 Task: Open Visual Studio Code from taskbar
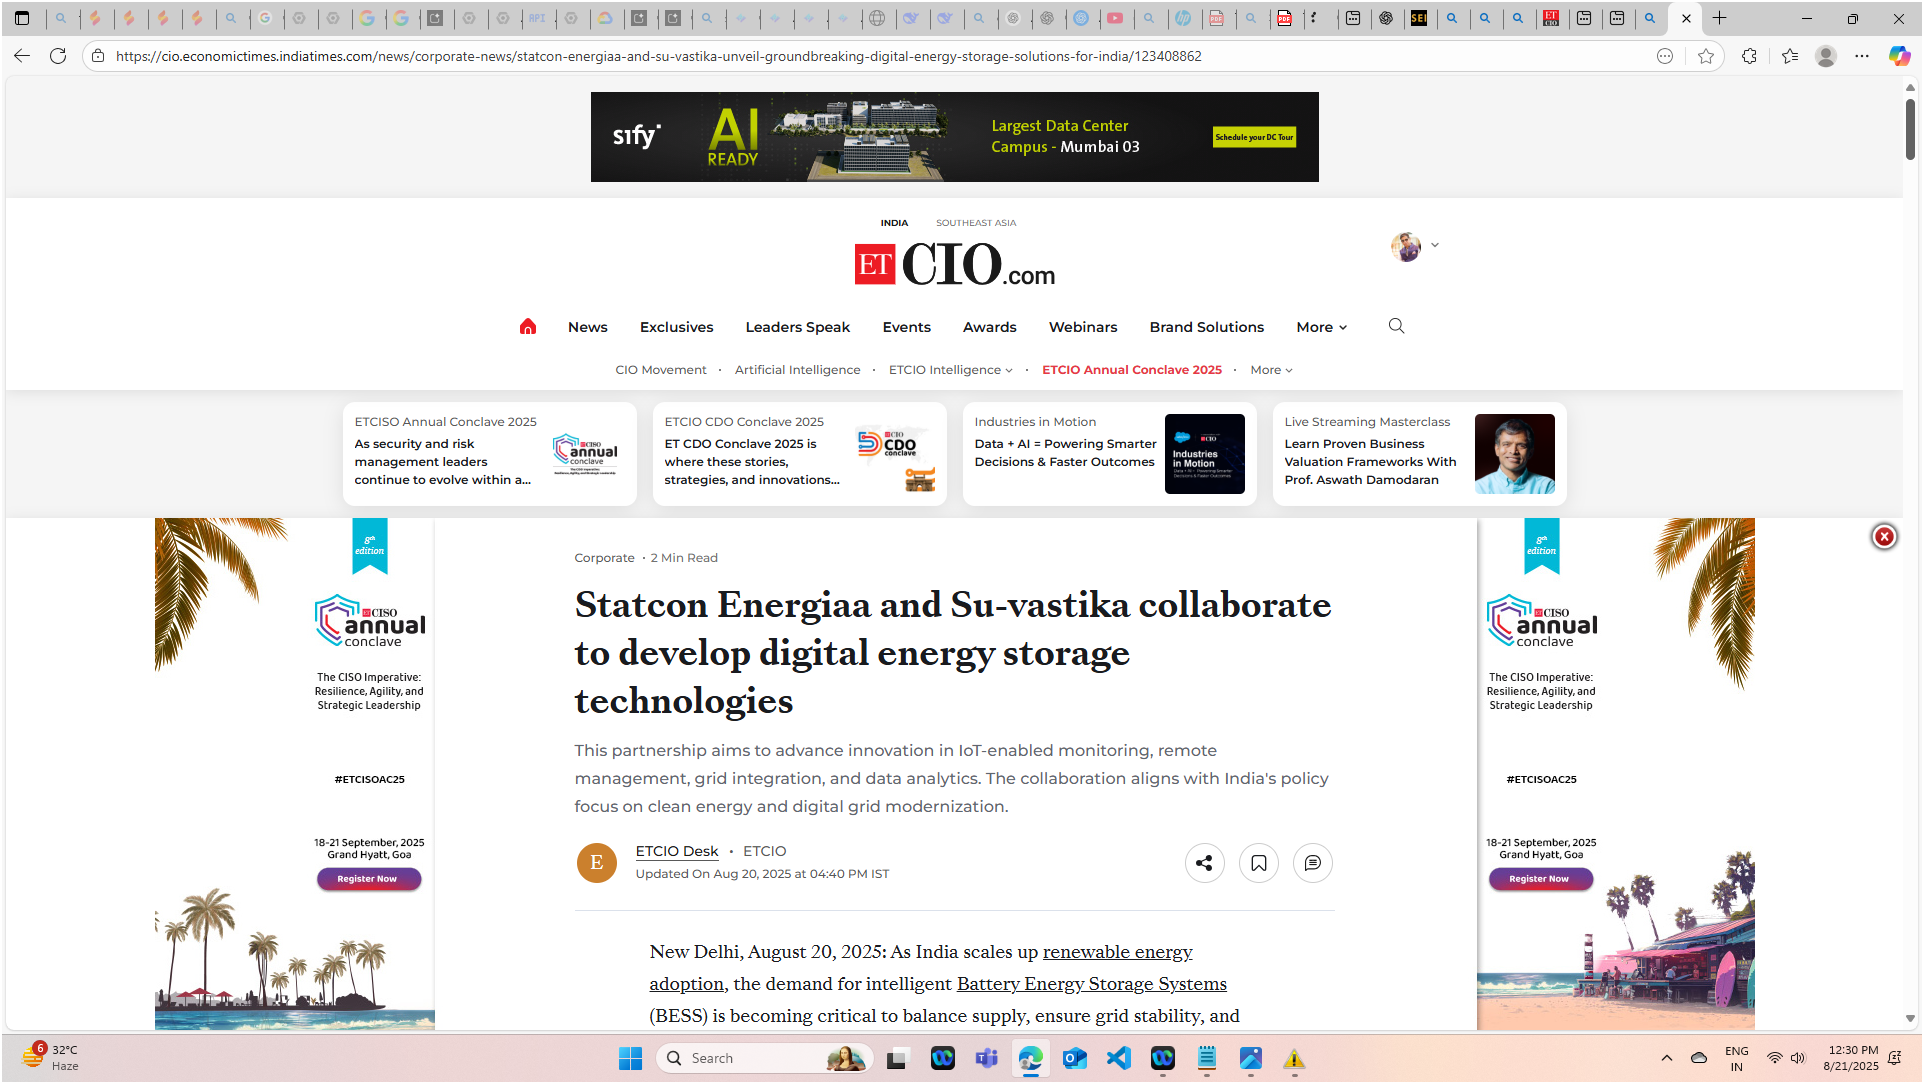pyautogui.click(x=1119, y=1058)
